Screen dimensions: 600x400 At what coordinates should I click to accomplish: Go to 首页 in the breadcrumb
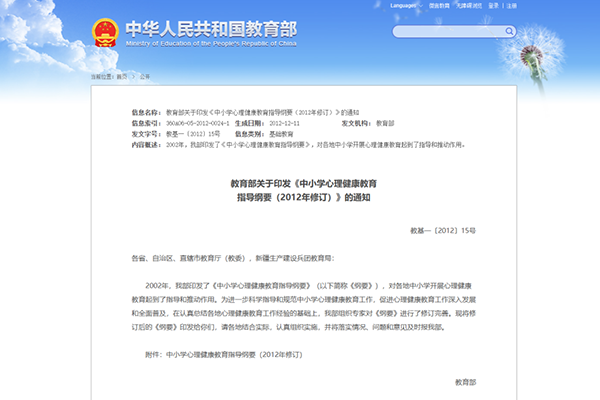[x=122, y=75]
